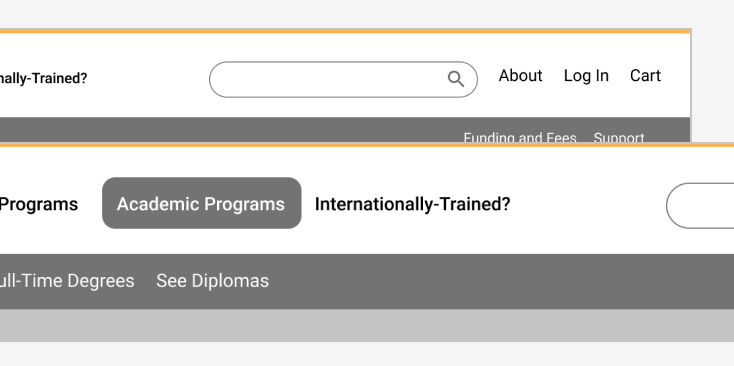The height and width of the screenshot is (366, 734).
Task: Select Support in the upper submenu bar
Action: point(619,138)
